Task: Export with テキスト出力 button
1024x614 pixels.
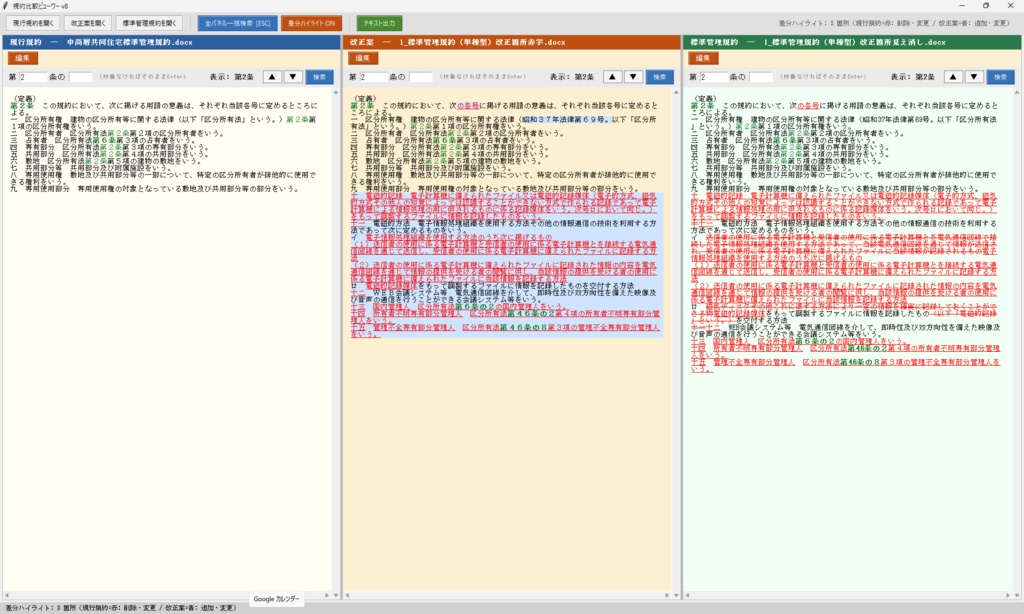Action: (x=379, y=23)
